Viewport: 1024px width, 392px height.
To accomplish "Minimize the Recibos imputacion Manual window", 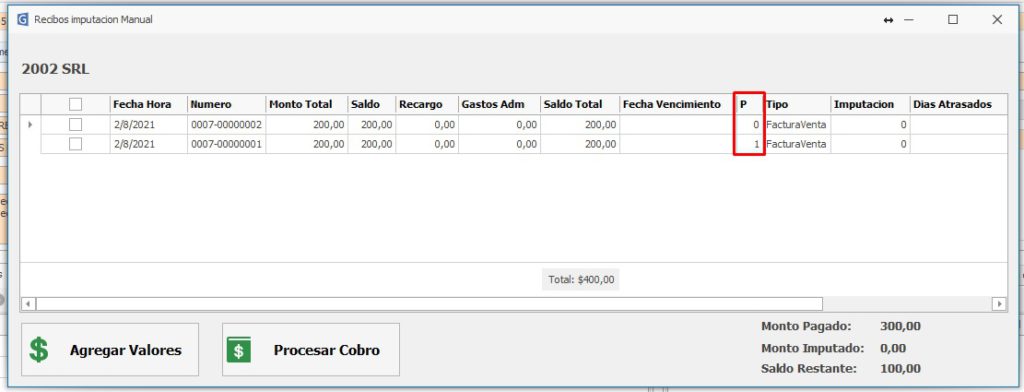I will (908, 20).
